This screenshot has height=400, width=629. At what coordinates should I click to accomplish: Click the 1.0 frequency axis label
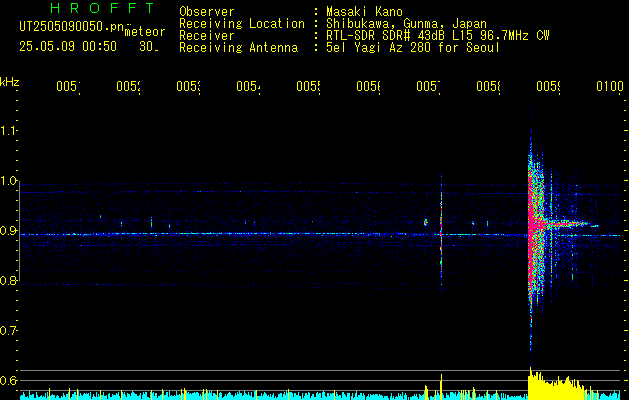coord(8,181)
